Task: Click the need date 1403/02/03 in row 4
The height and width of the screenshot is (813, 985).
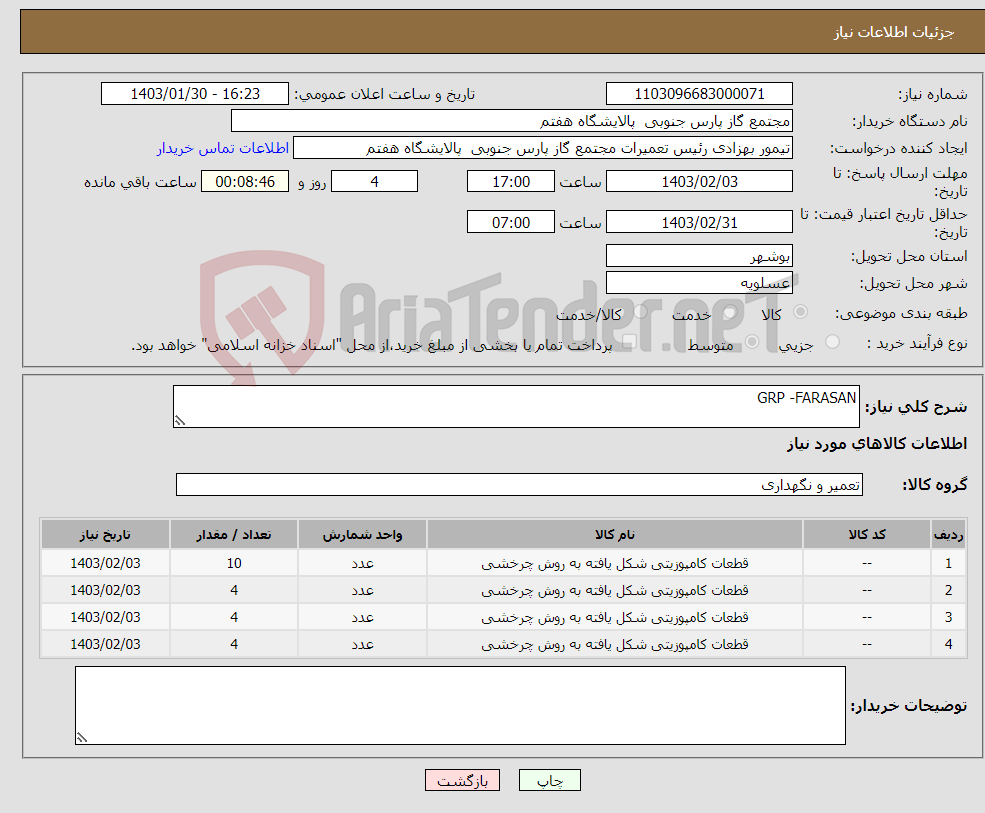Action: click(x=106, y=645)
